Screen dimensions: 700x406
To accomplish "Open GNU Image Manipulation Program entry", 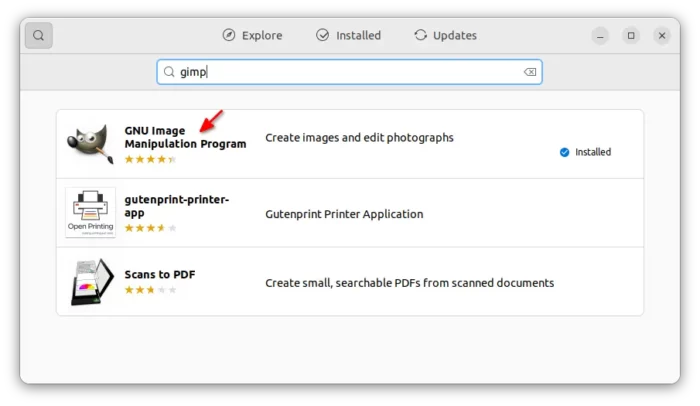I will click(x=350, y=144).
